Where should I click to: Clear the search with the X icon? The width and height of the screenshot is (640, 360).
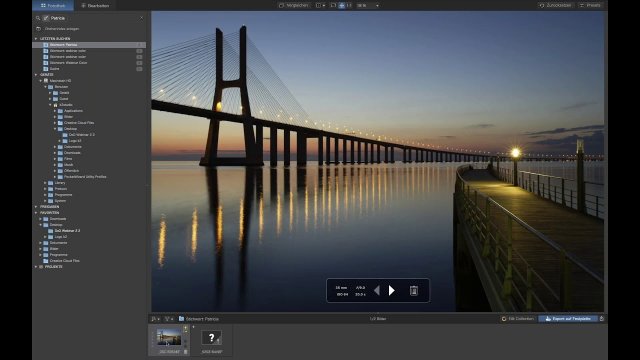click(142, 18)
